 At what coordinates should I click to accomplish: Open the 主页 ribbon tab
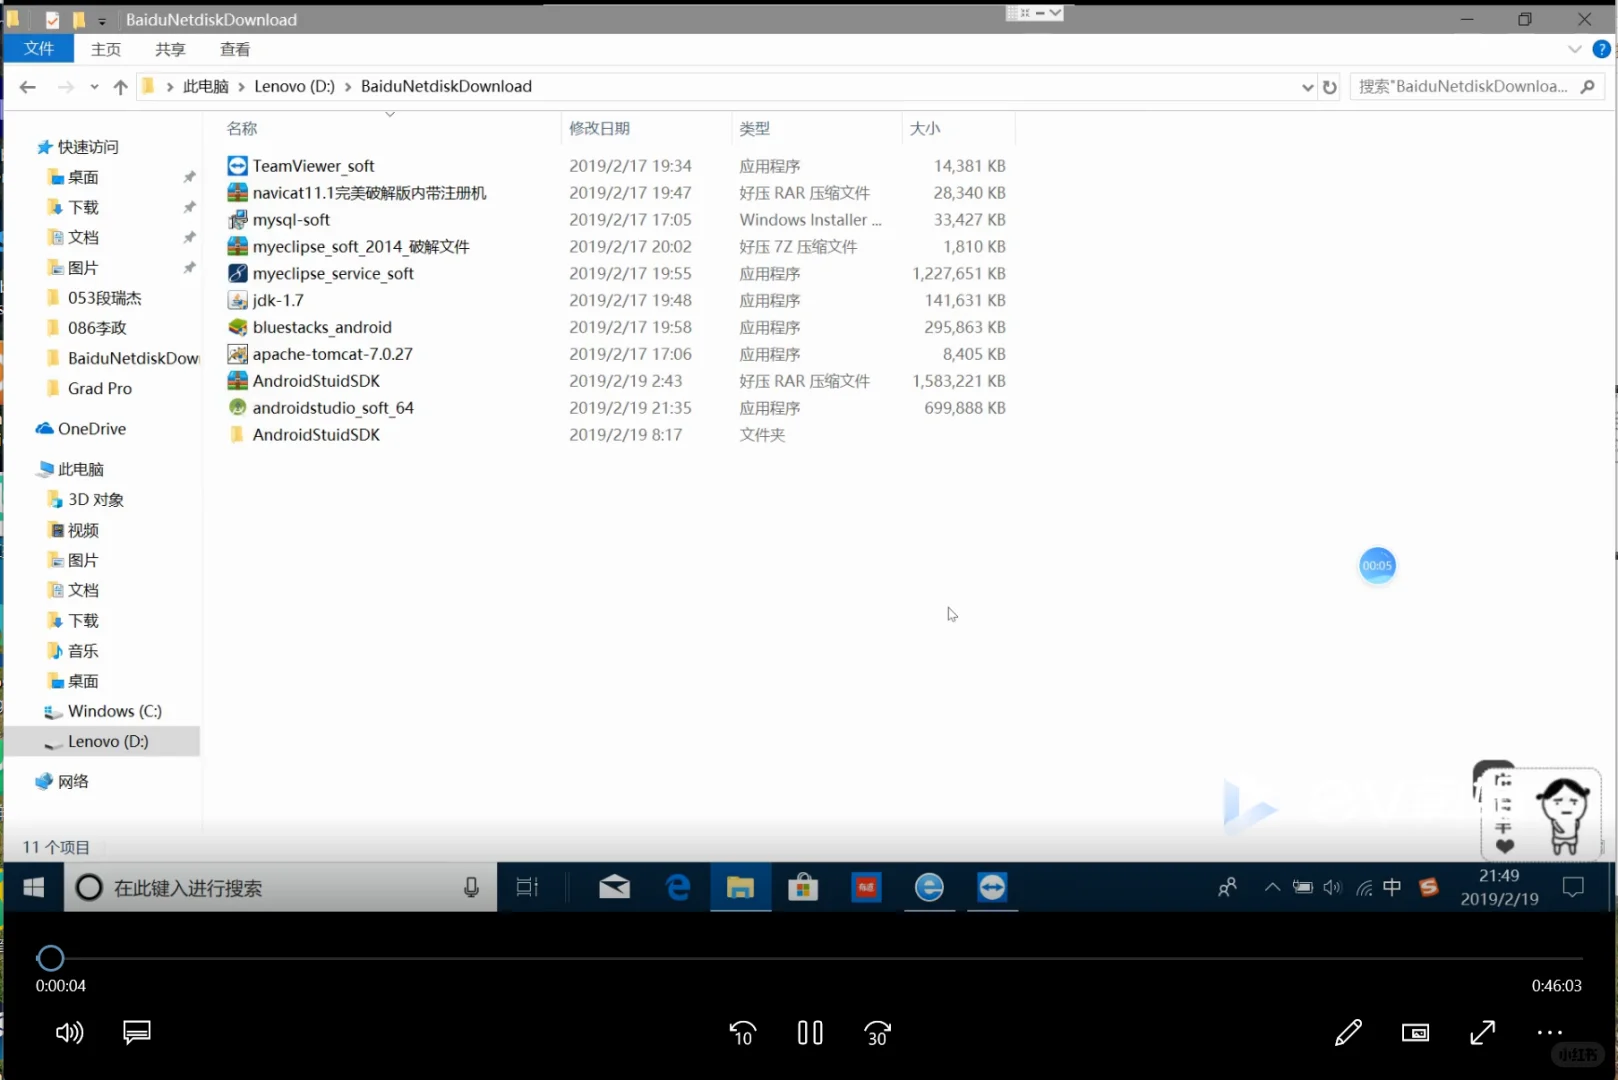pyautogui.click(x=106, y=49)
